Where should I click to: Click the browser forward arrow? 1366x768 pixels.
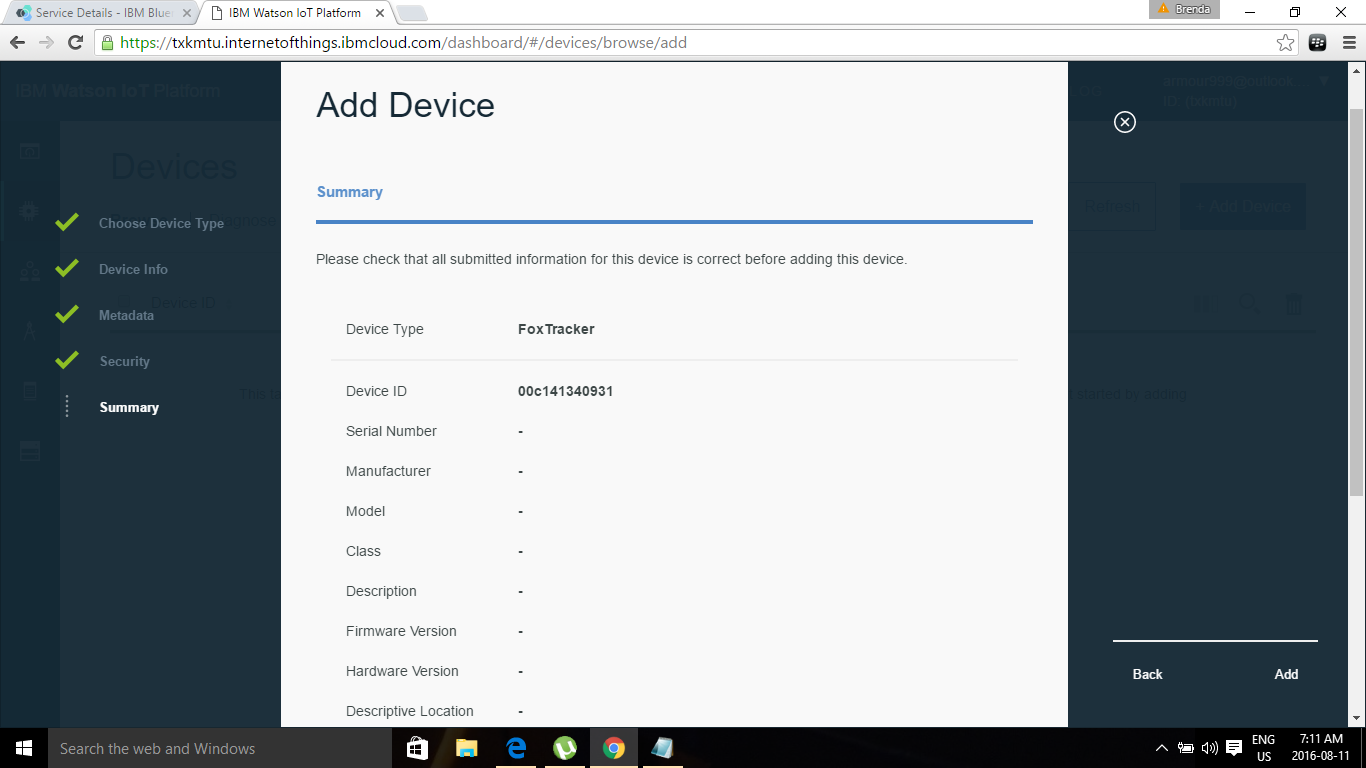[46, 42]
